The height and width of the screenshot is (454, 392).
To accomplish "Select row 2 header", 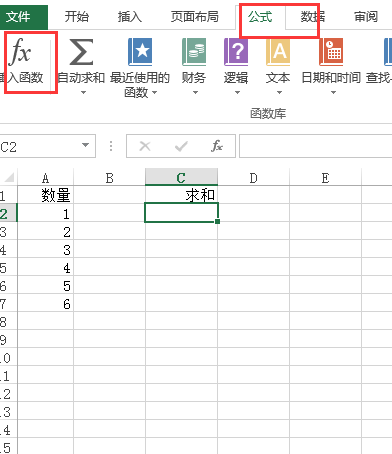I will coord(8,213).
